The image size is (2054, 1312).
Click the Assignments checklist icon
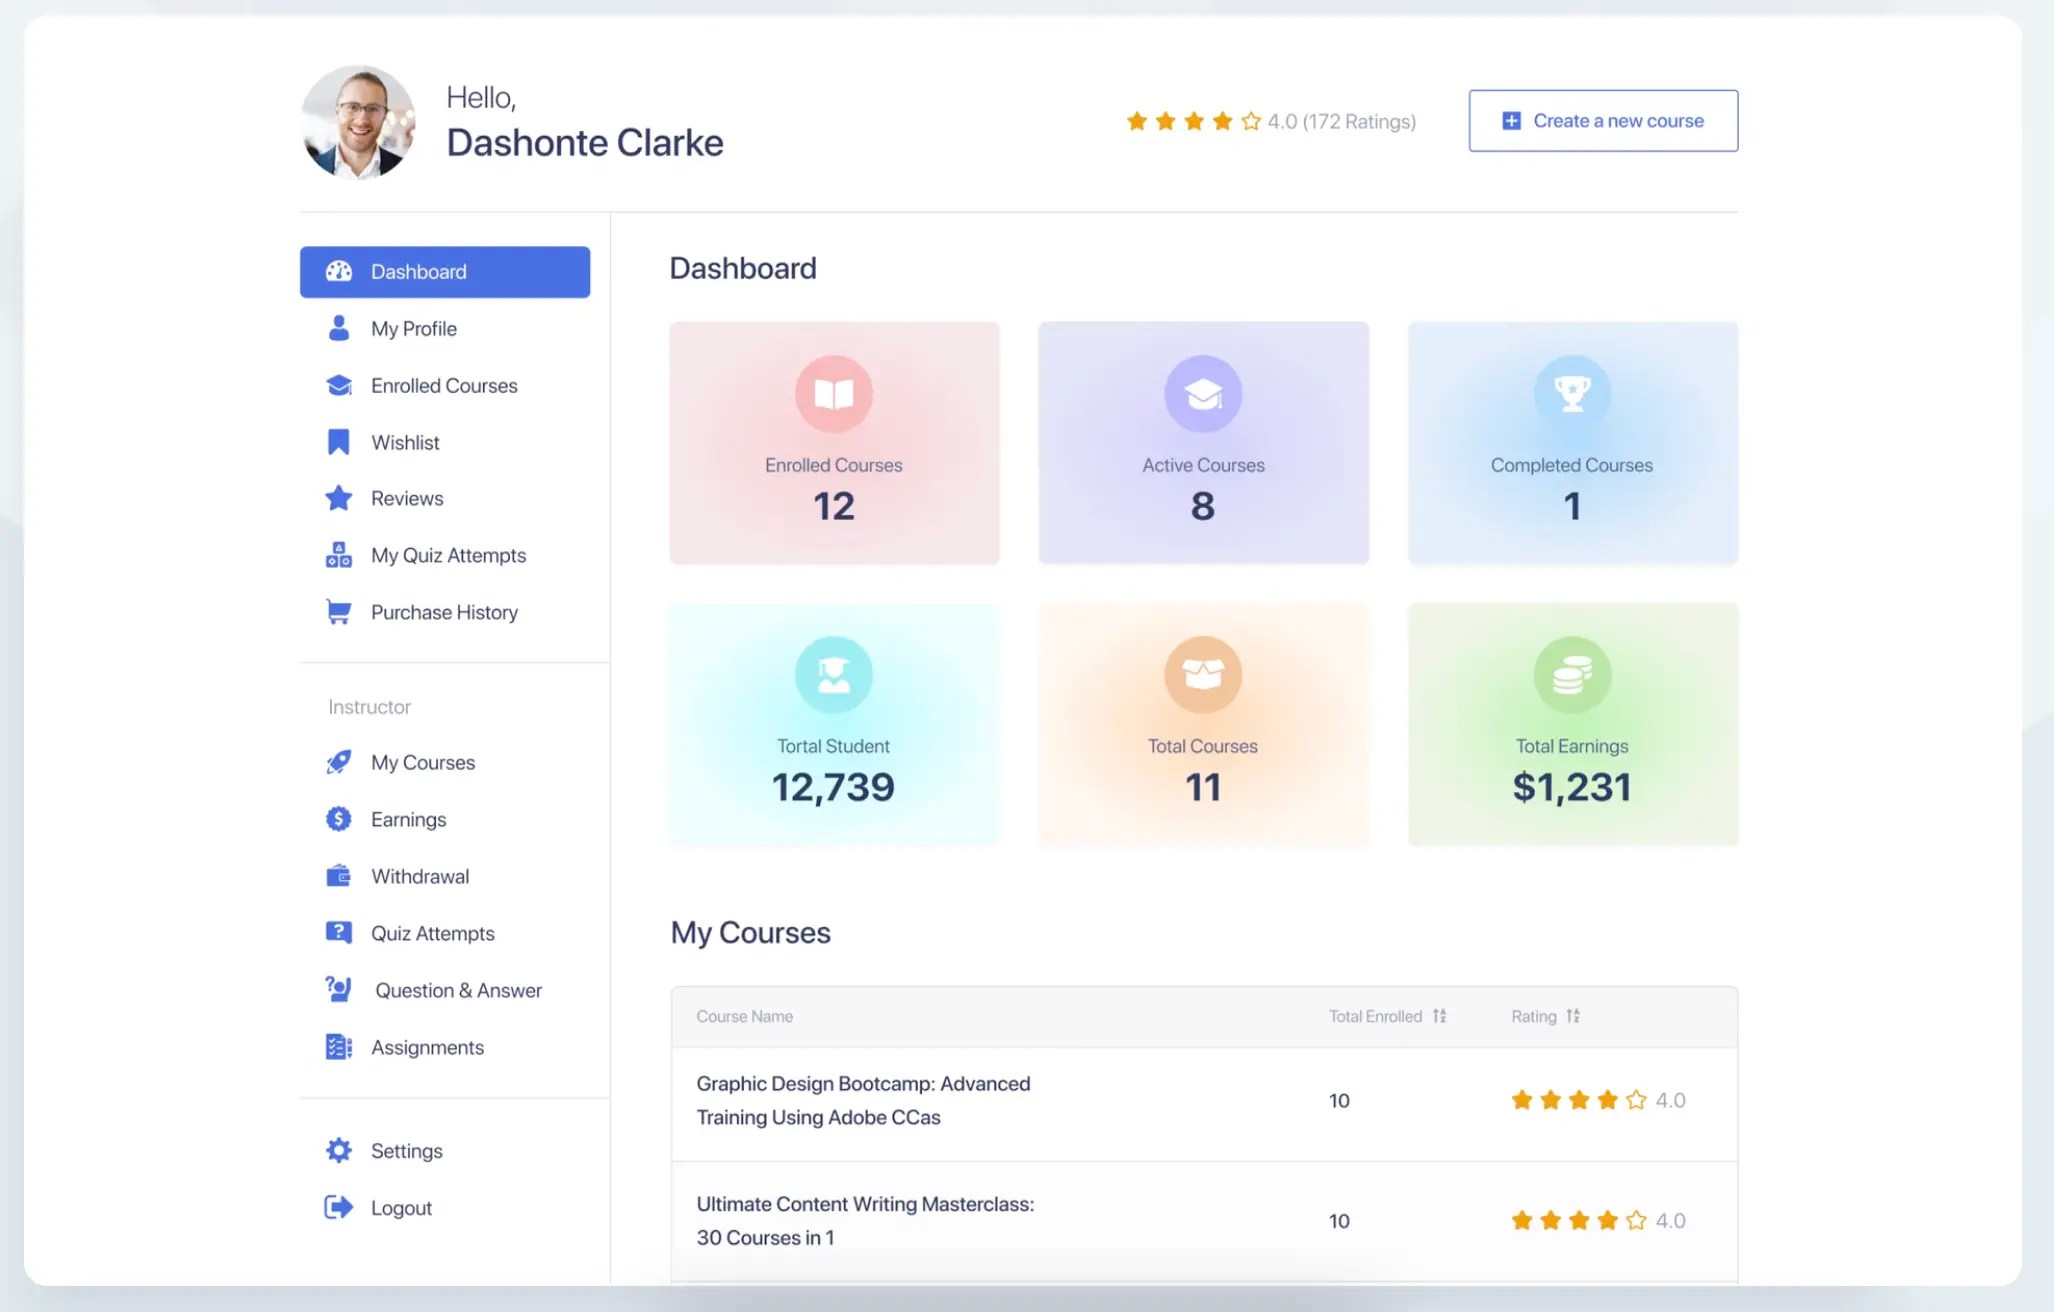coord(339,1047)
